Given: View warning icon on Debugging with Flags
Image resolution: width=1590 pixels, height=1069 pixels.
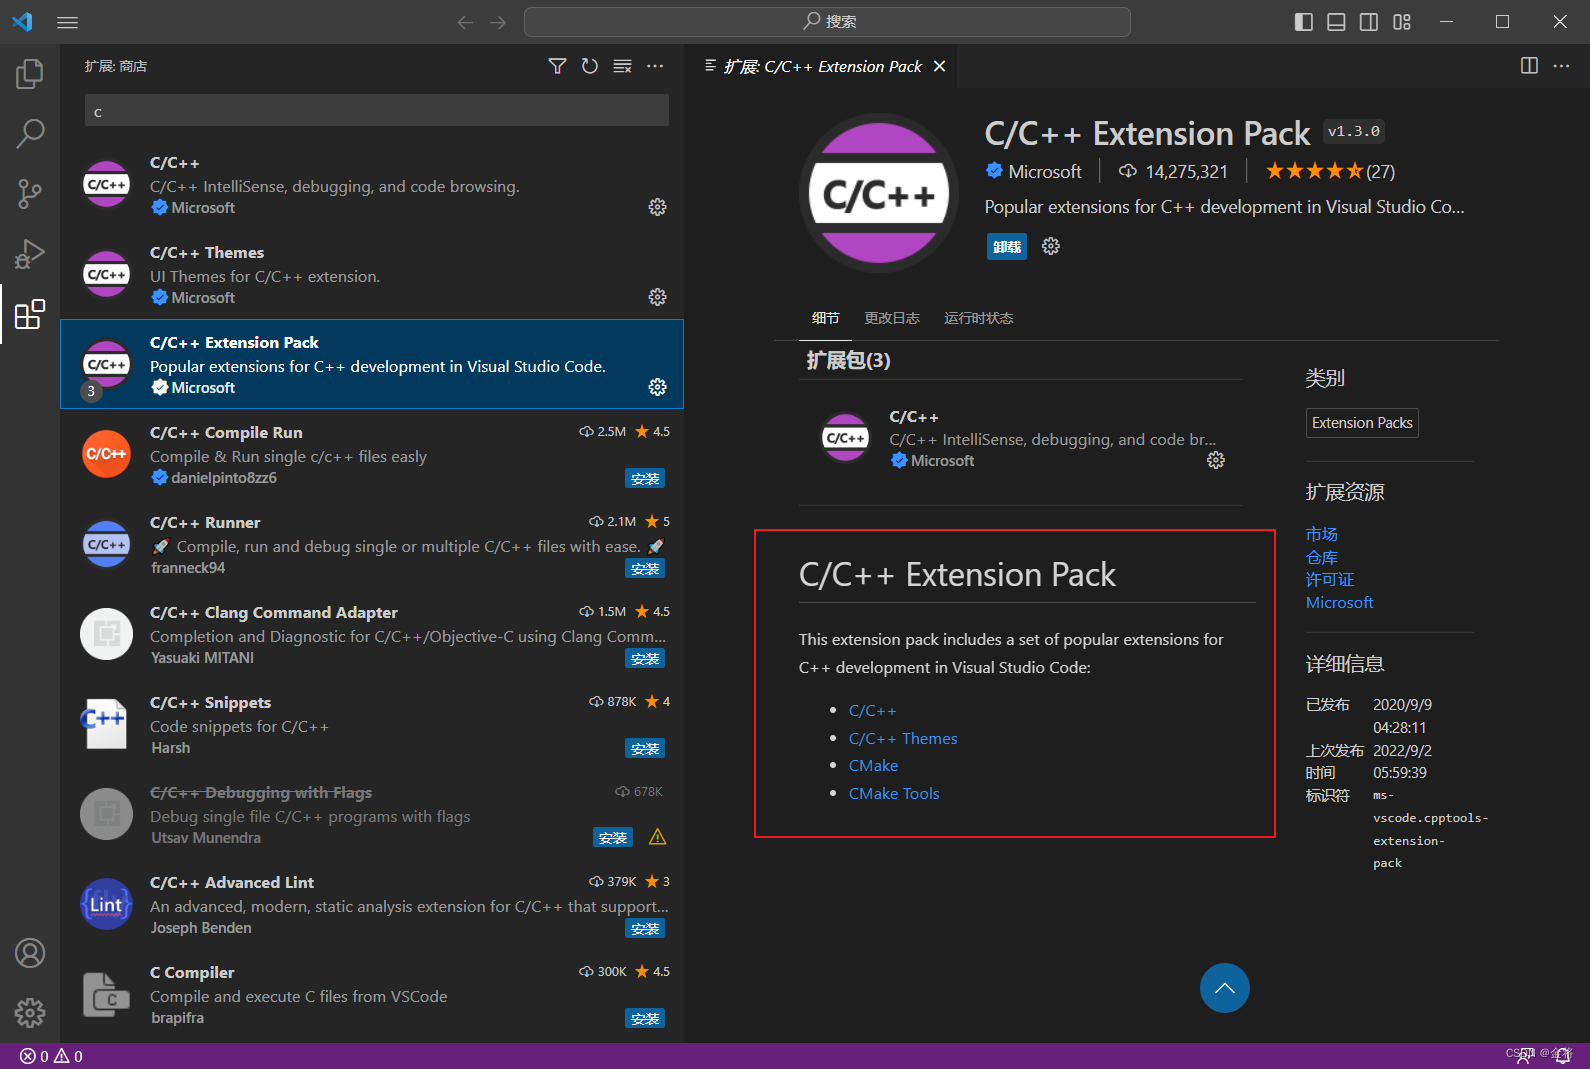Looking at the screenshot, I should point(657,837).
